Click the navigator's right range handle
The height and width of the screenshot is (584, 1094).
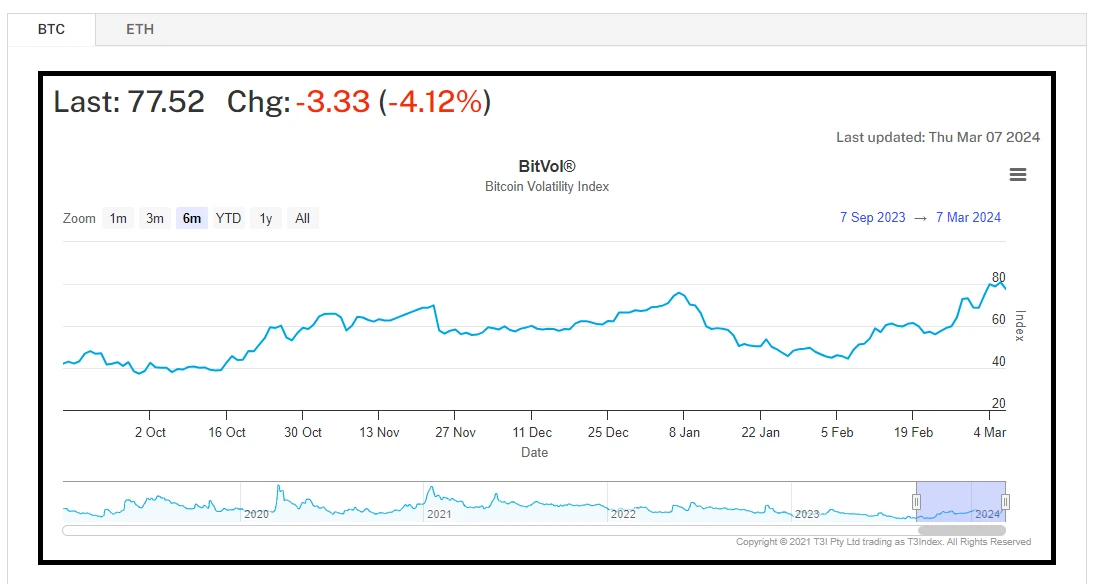coord(1006,502)
